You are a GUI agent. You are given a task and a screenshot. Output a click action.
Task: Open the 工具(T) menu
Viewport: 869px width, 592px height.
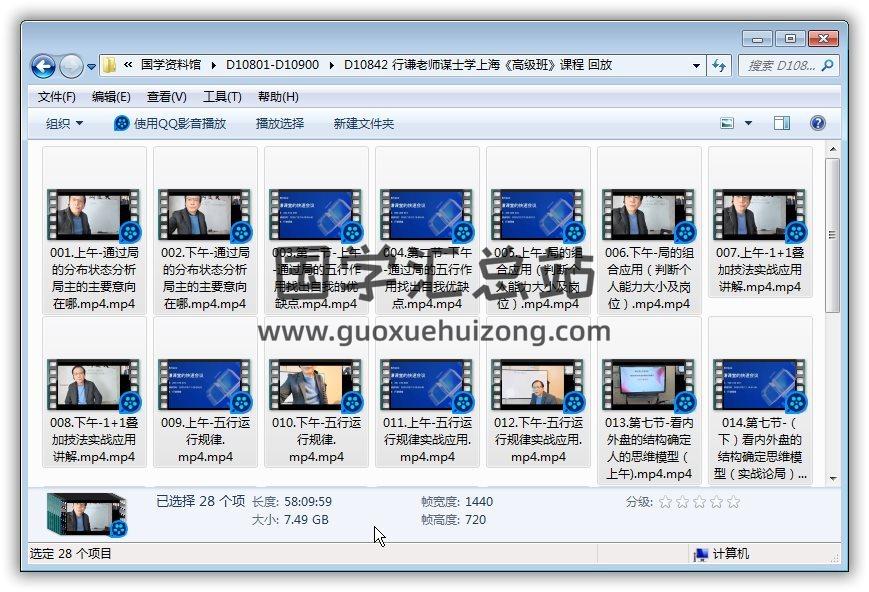[x=221, y=97]
